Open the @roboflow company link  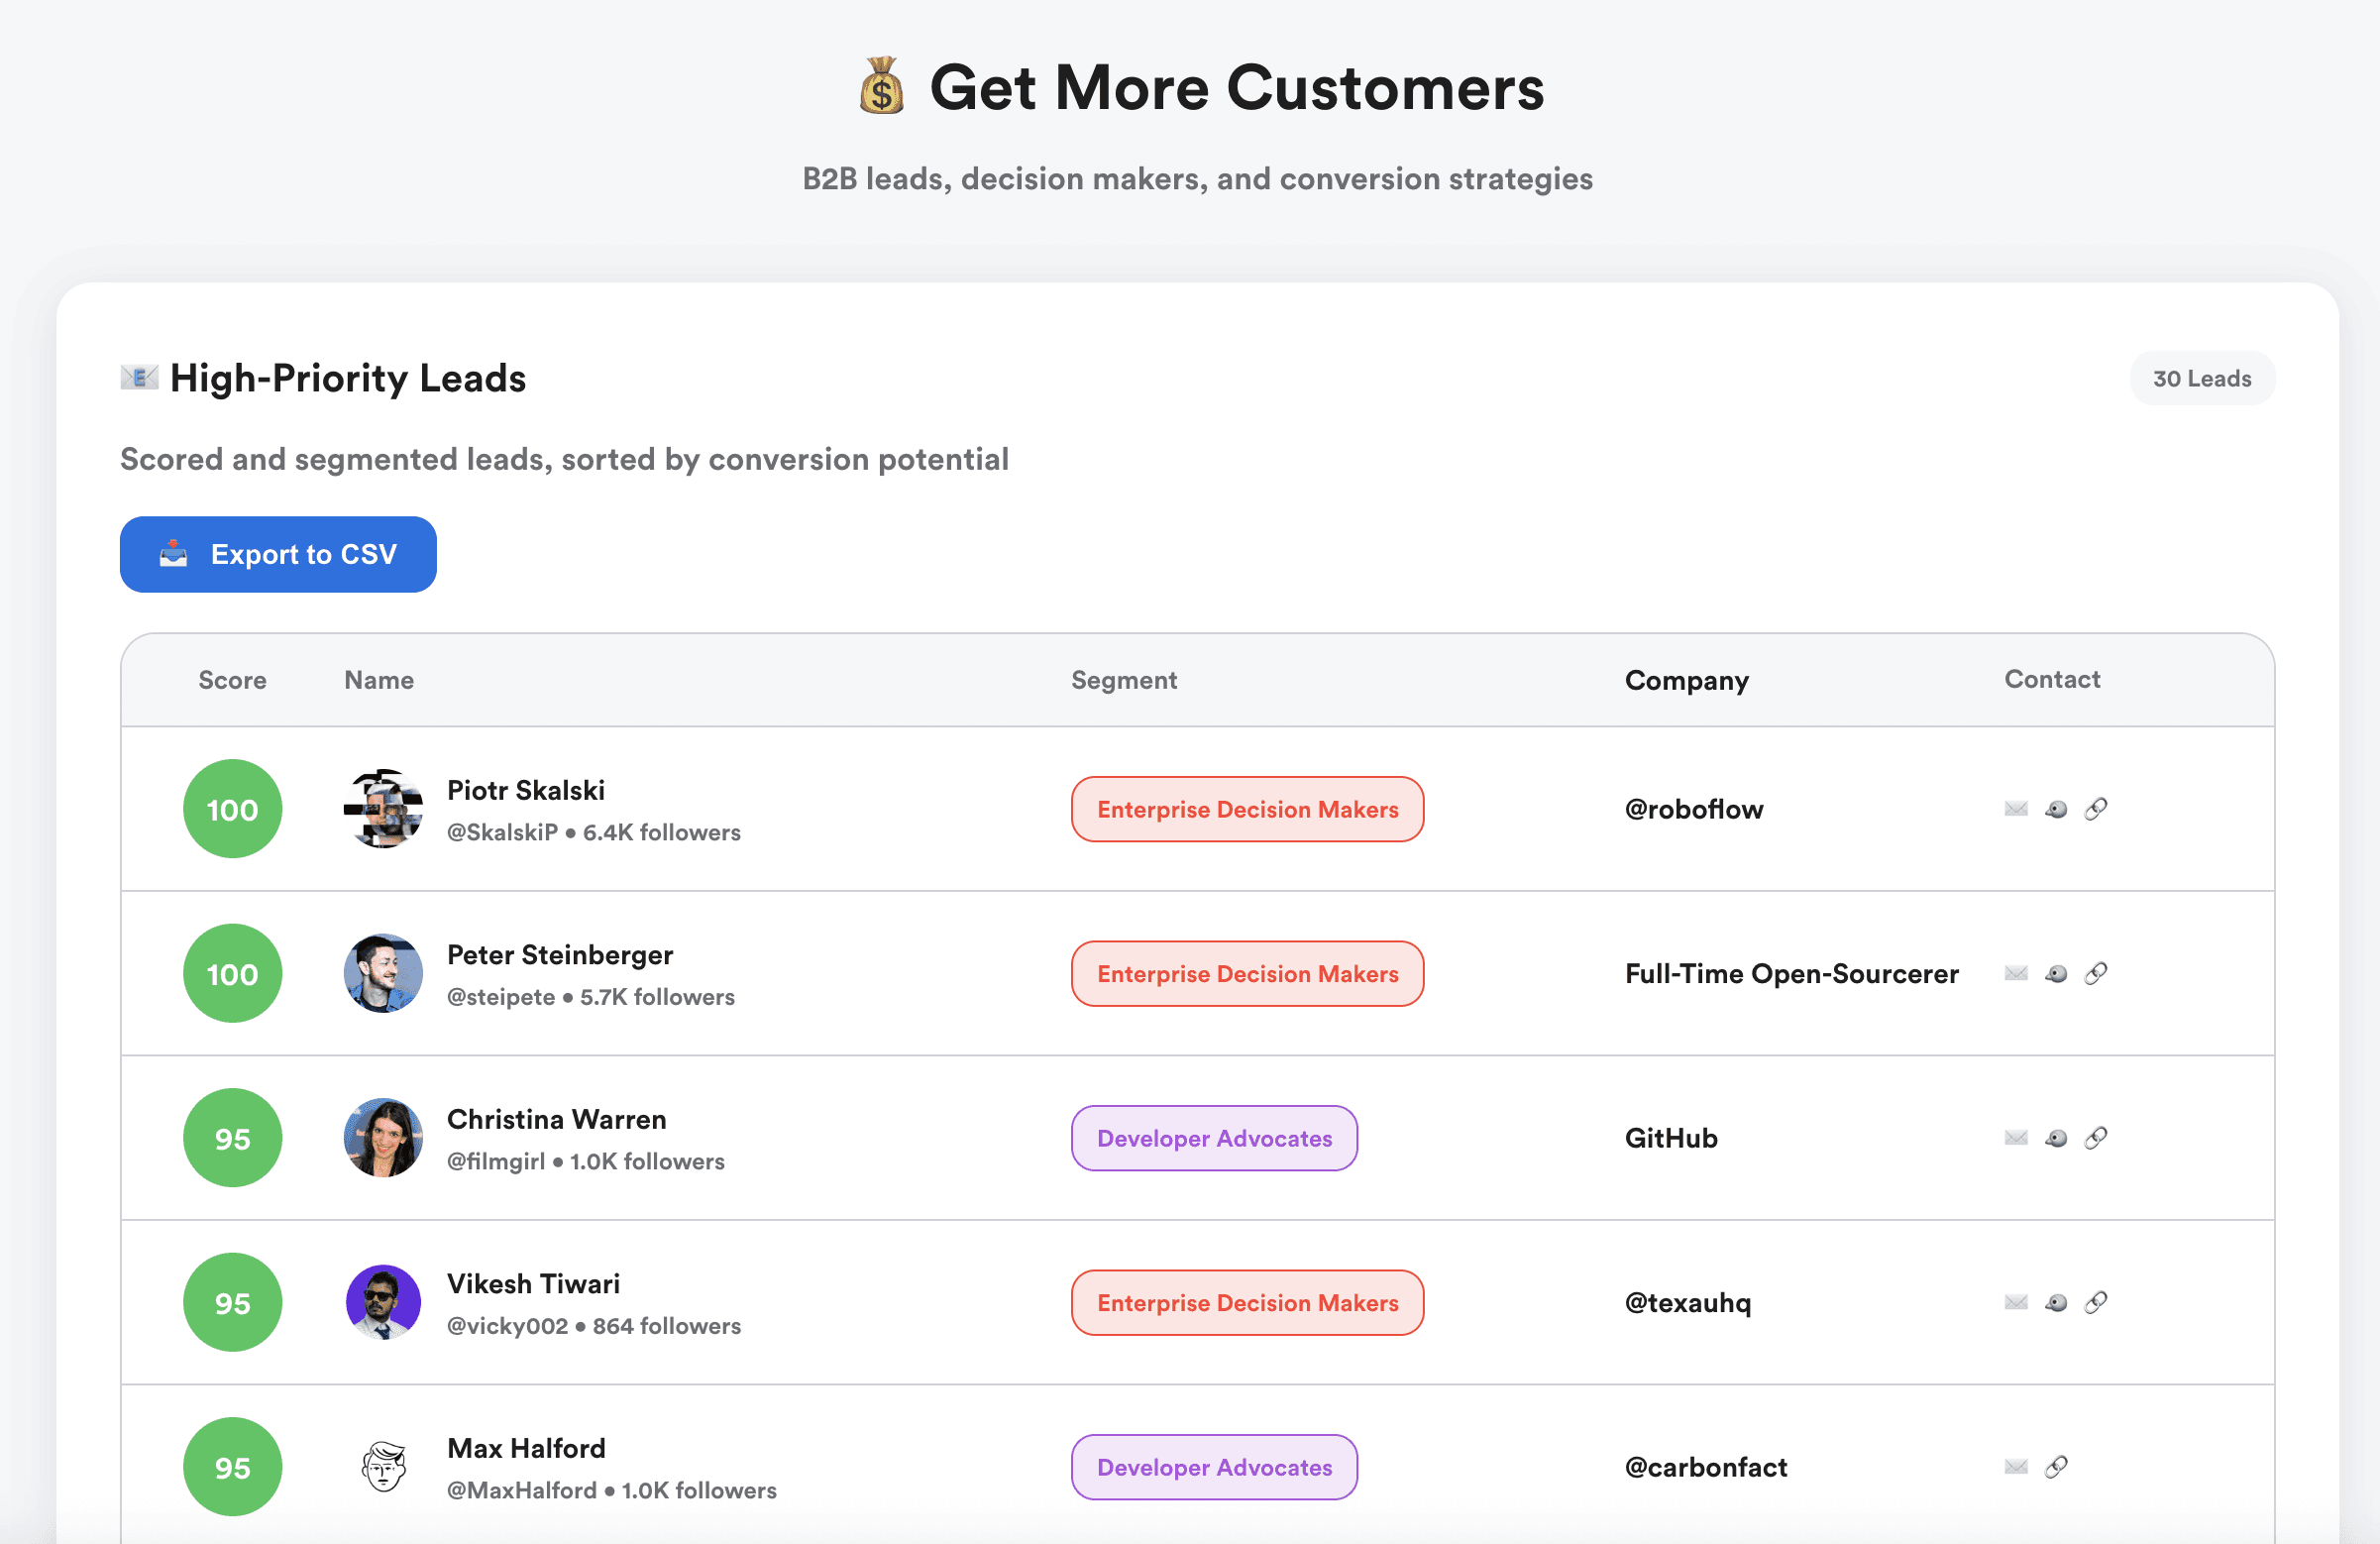coord(1693,809)
